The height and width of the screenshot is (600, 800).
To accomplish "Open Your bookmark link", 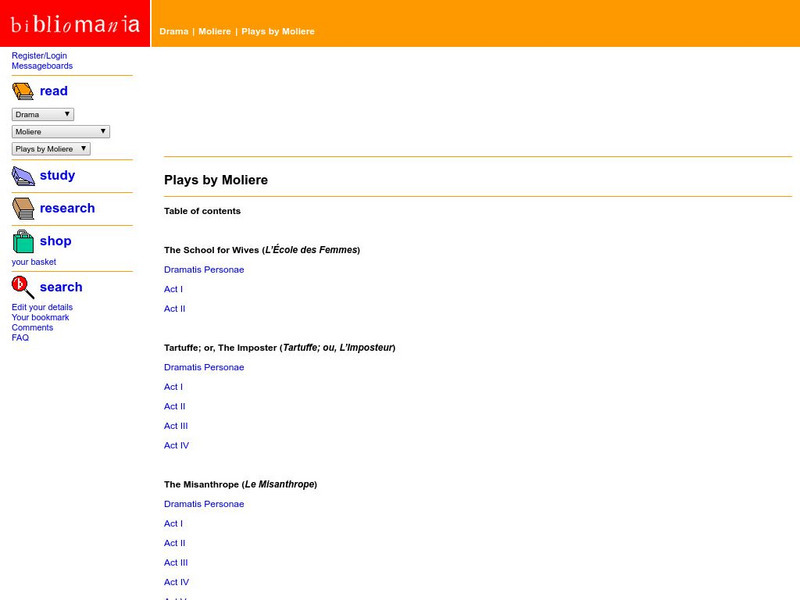I will (40, 317).
